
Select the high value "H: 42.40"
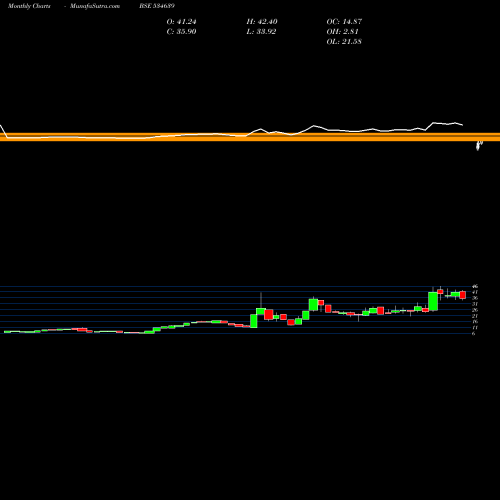pyautogui.click(x=262, y=22)
